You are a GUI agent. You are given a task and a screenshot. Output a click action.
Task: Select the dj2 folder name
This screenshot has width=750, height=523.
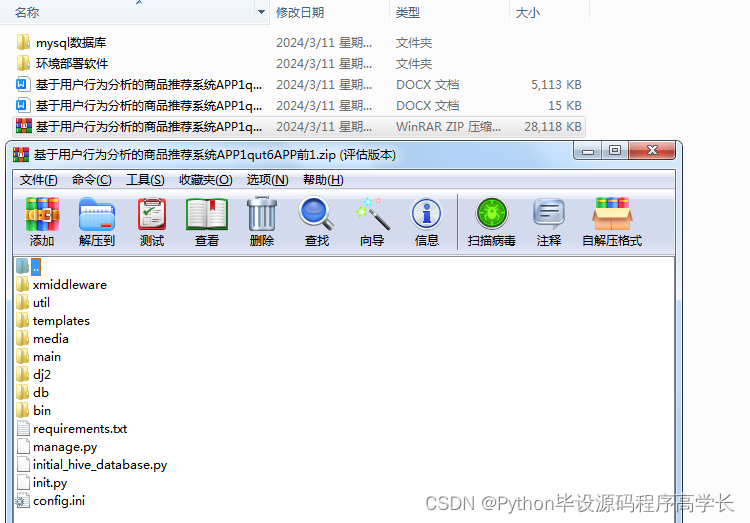tap(42, 375)
